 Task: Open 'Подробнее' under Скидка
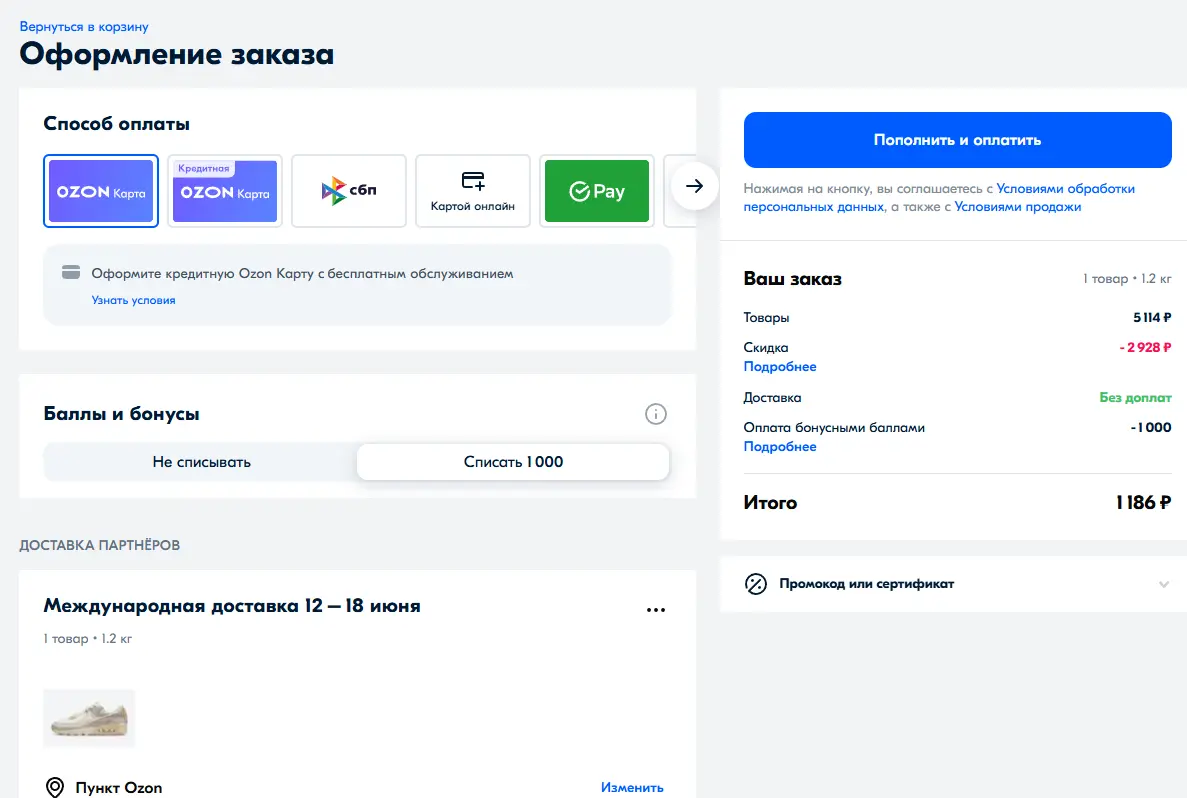point(780,366)
